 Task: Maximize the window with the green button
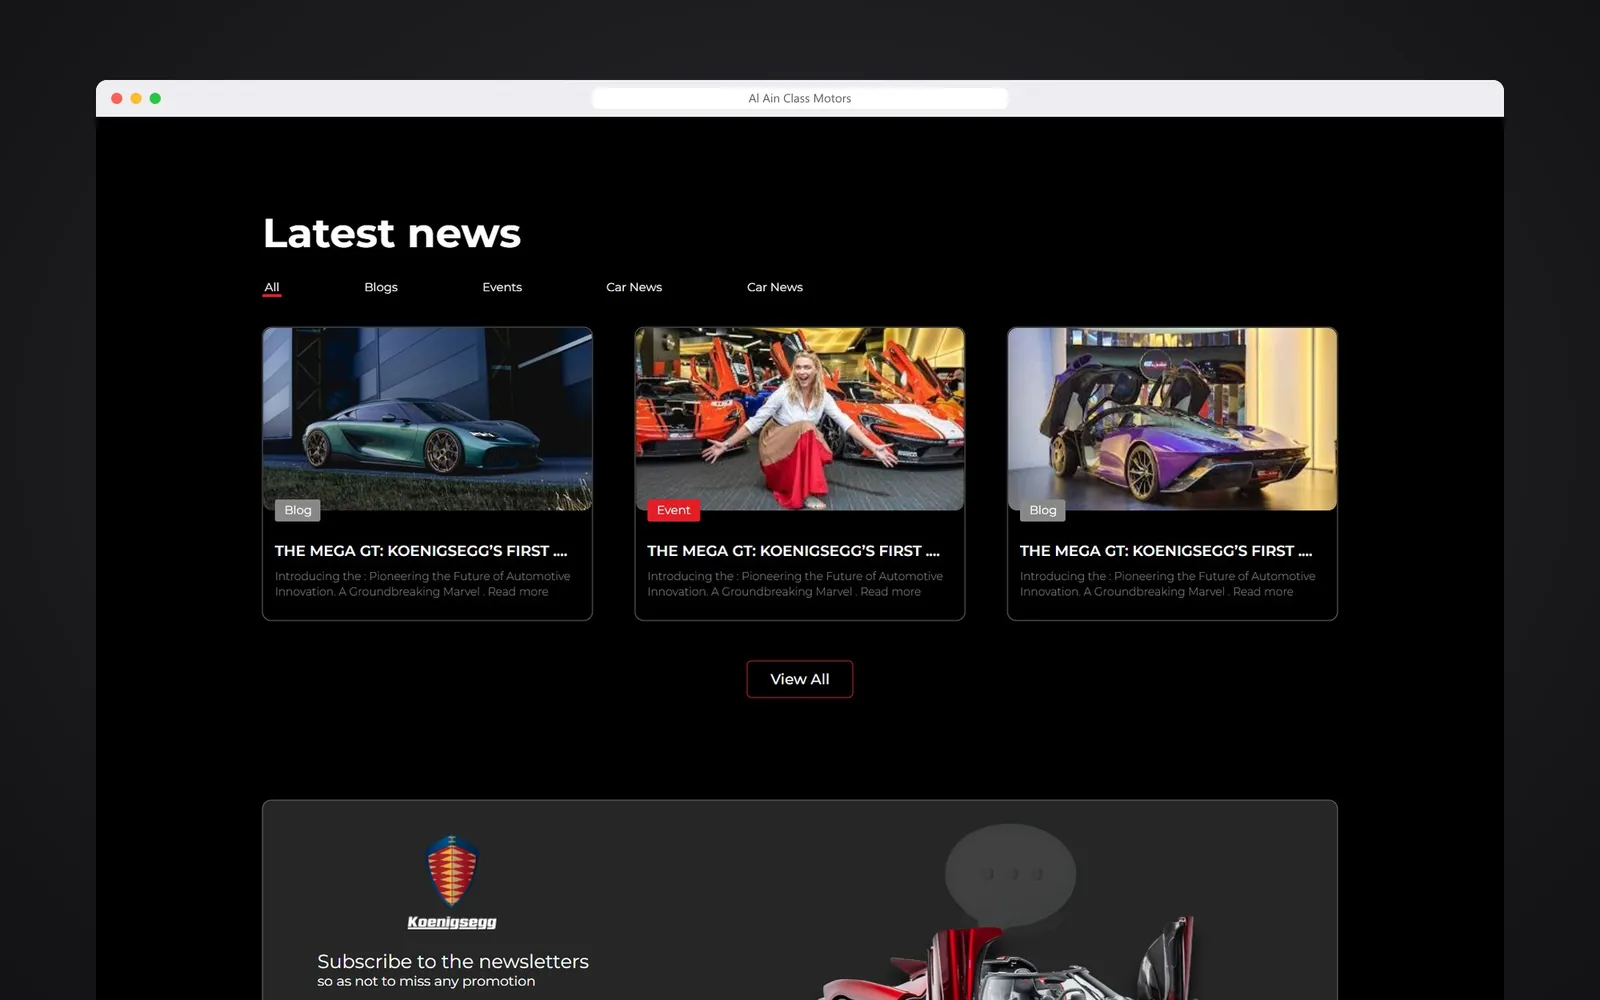155,98
